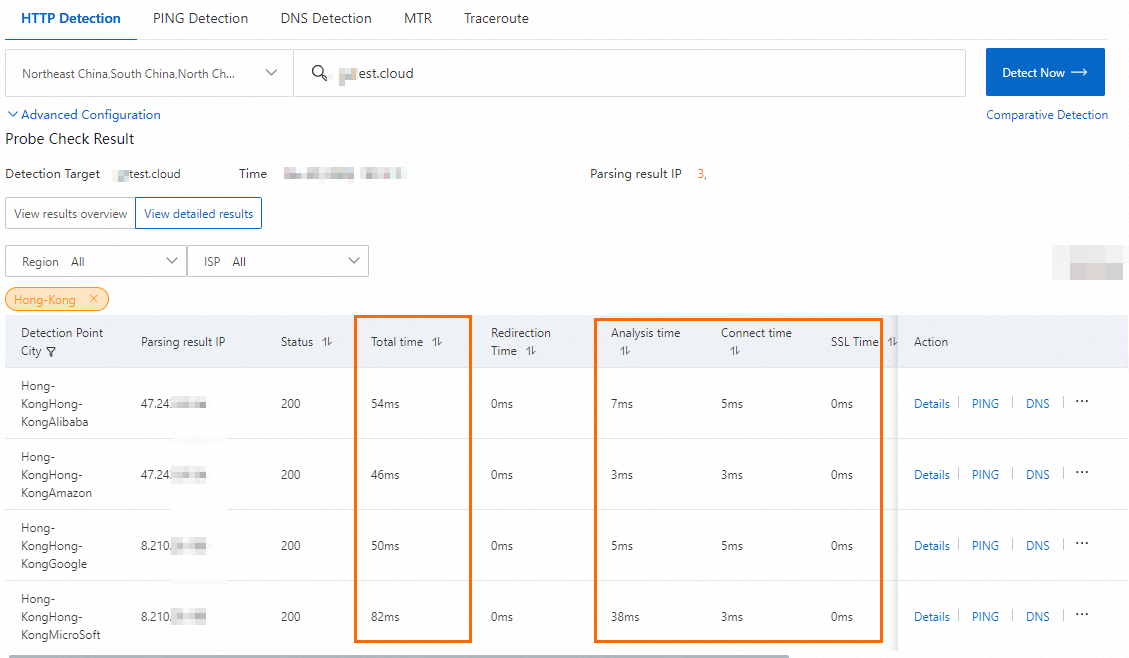Screen dimensions: 1129x658
Task: Select the 50ms total time cell
Action: pos(385,546)
